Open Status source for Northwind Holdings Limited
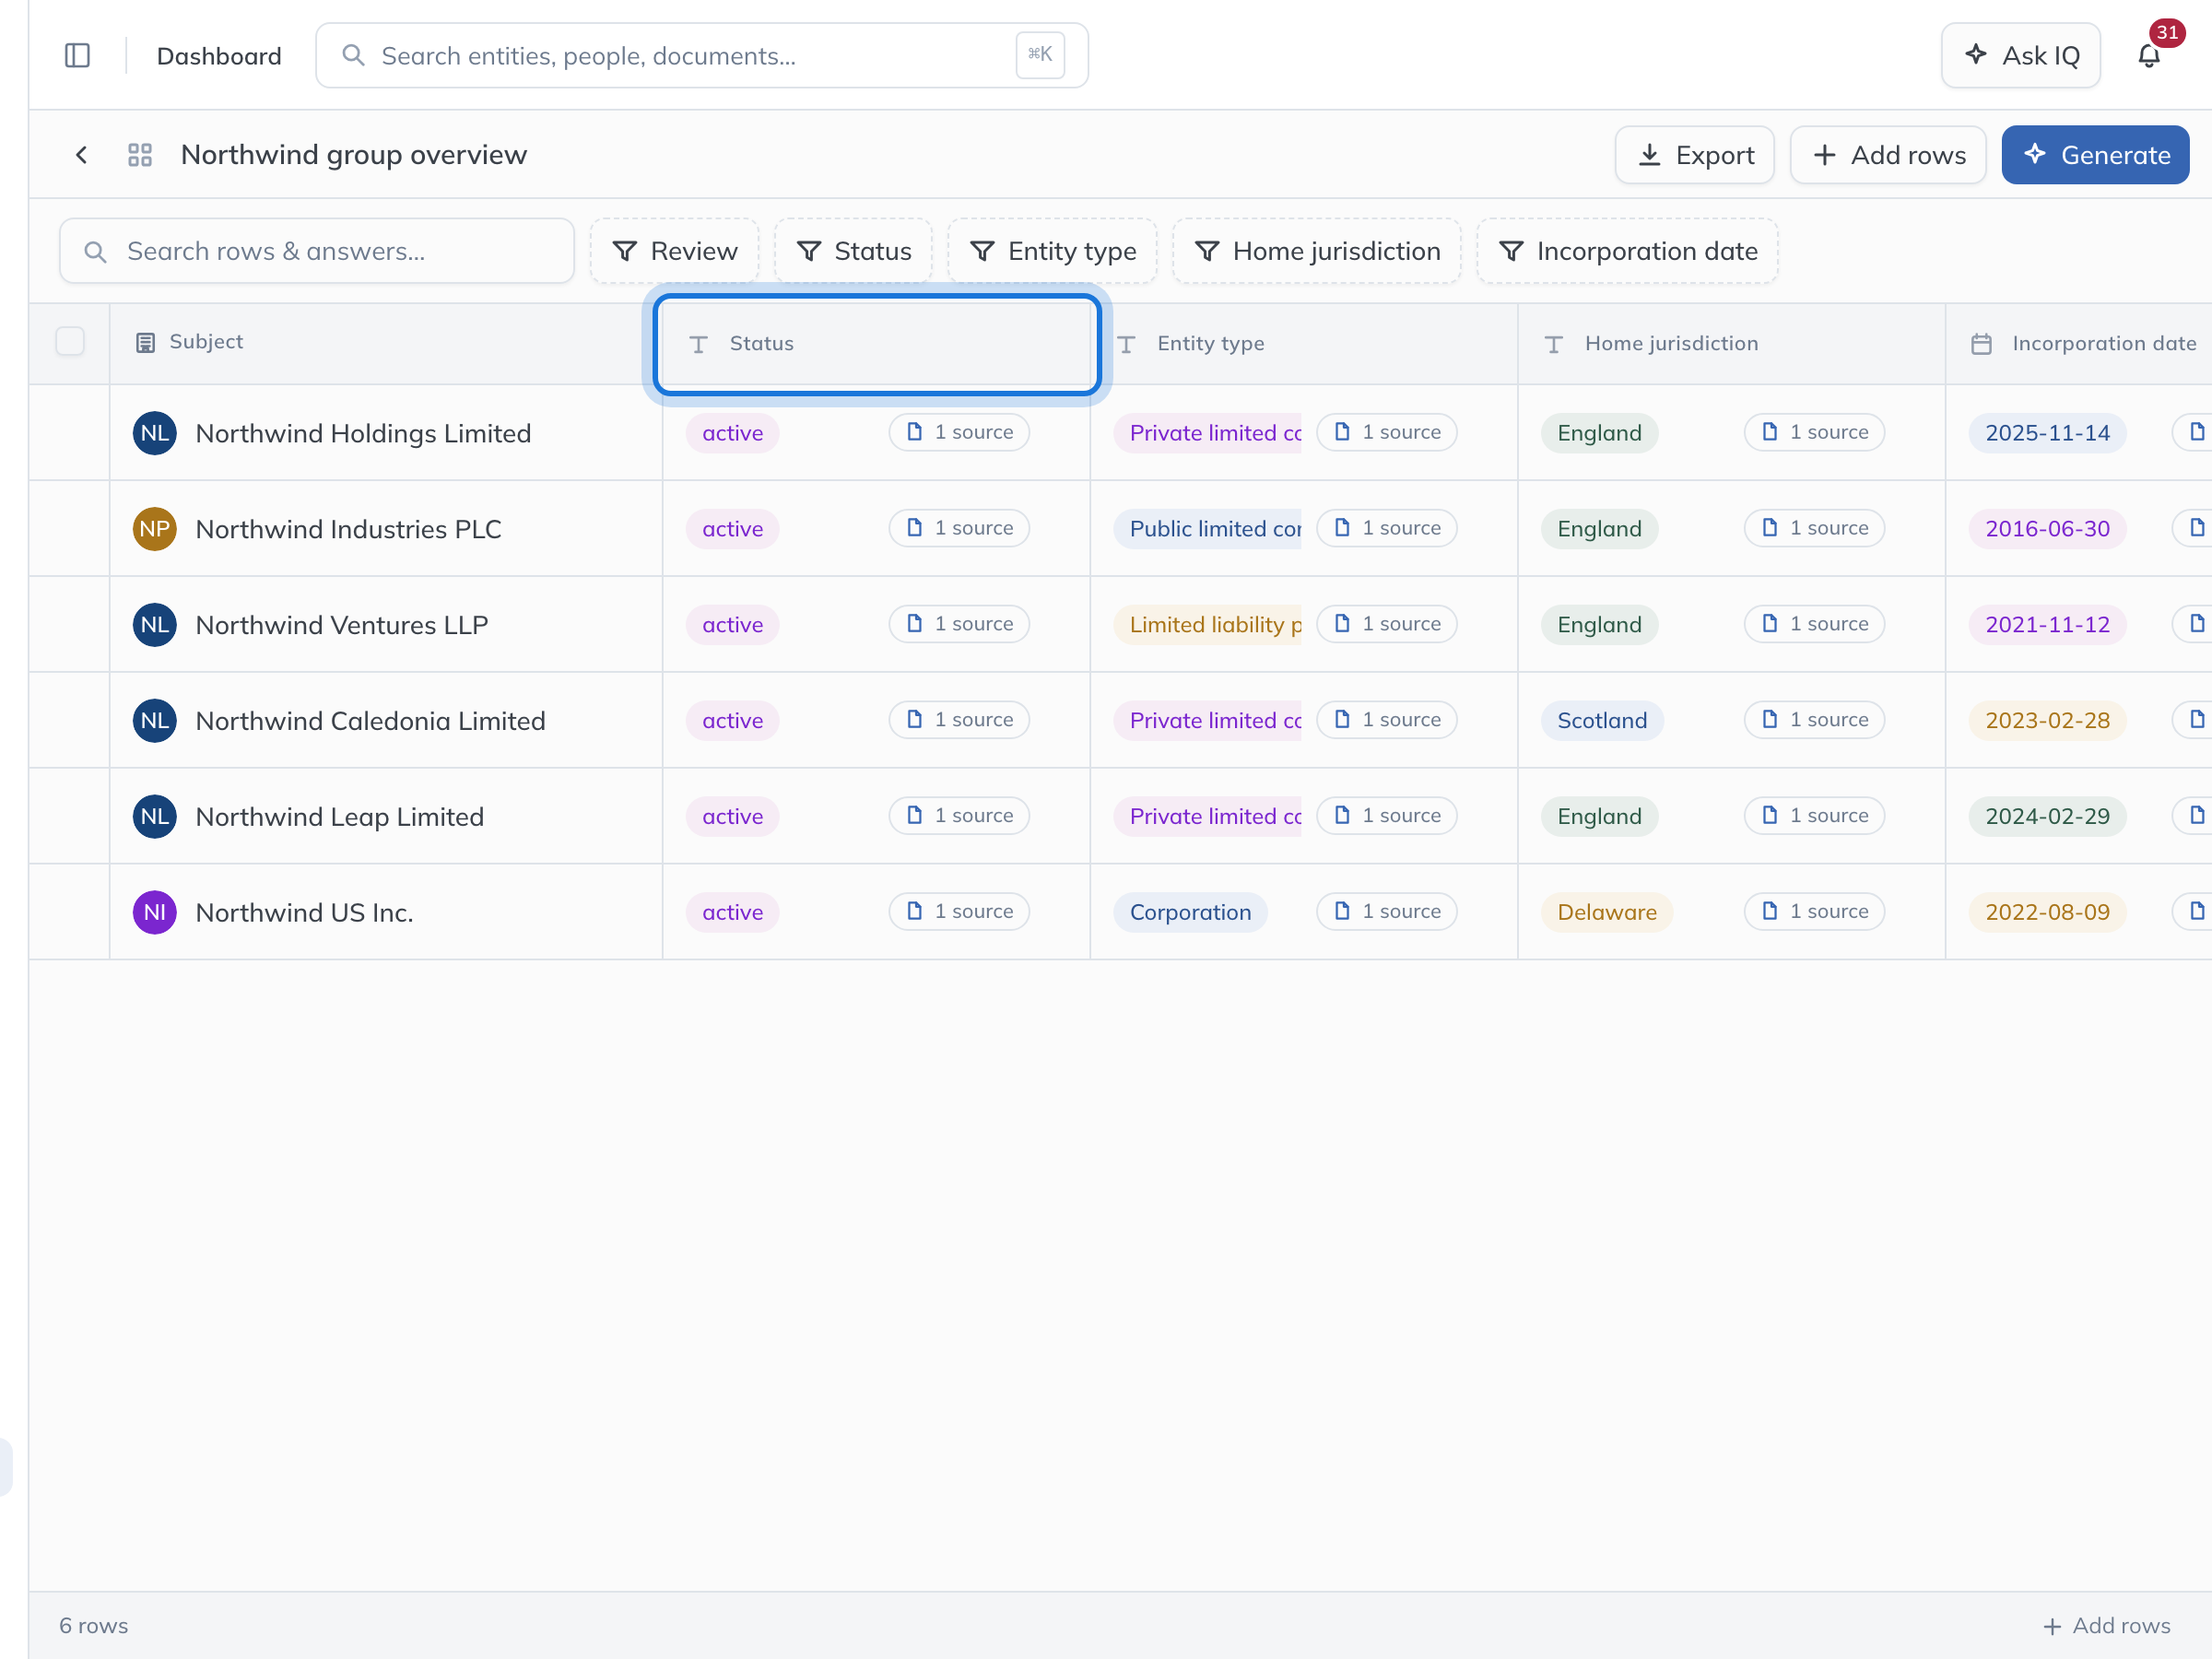Image resolution: width=2212 pixels, height=1659 pixels. [x=959, y=432]
